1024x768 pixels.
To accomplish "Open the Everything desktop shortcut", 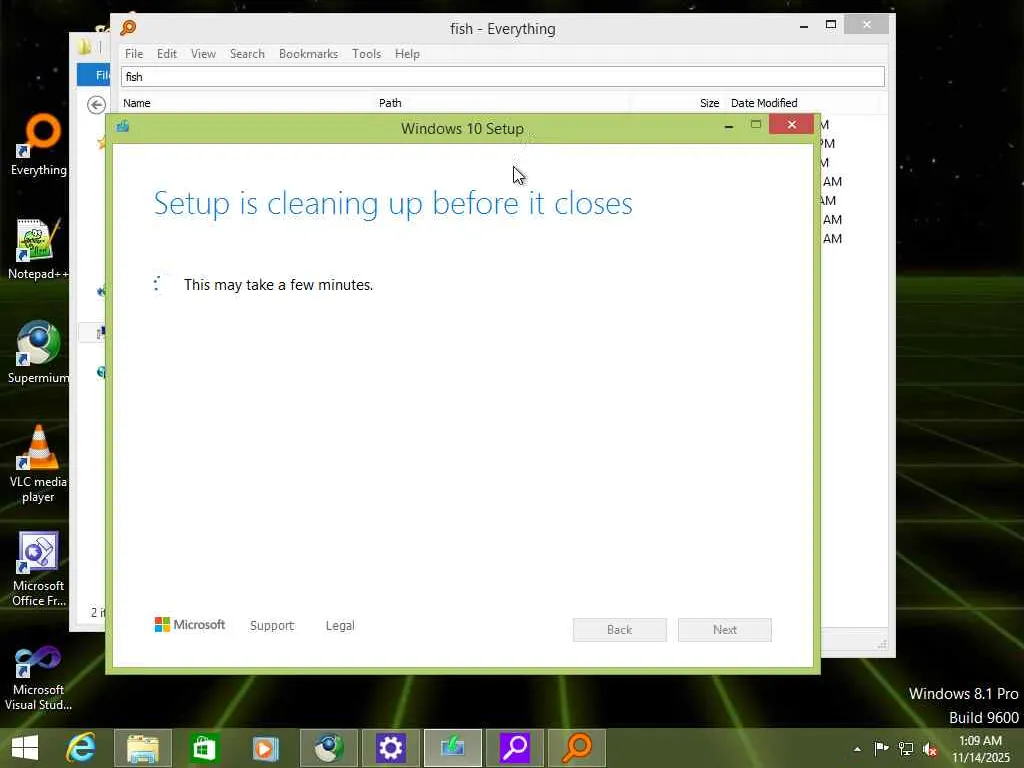I will pos(39,145).
